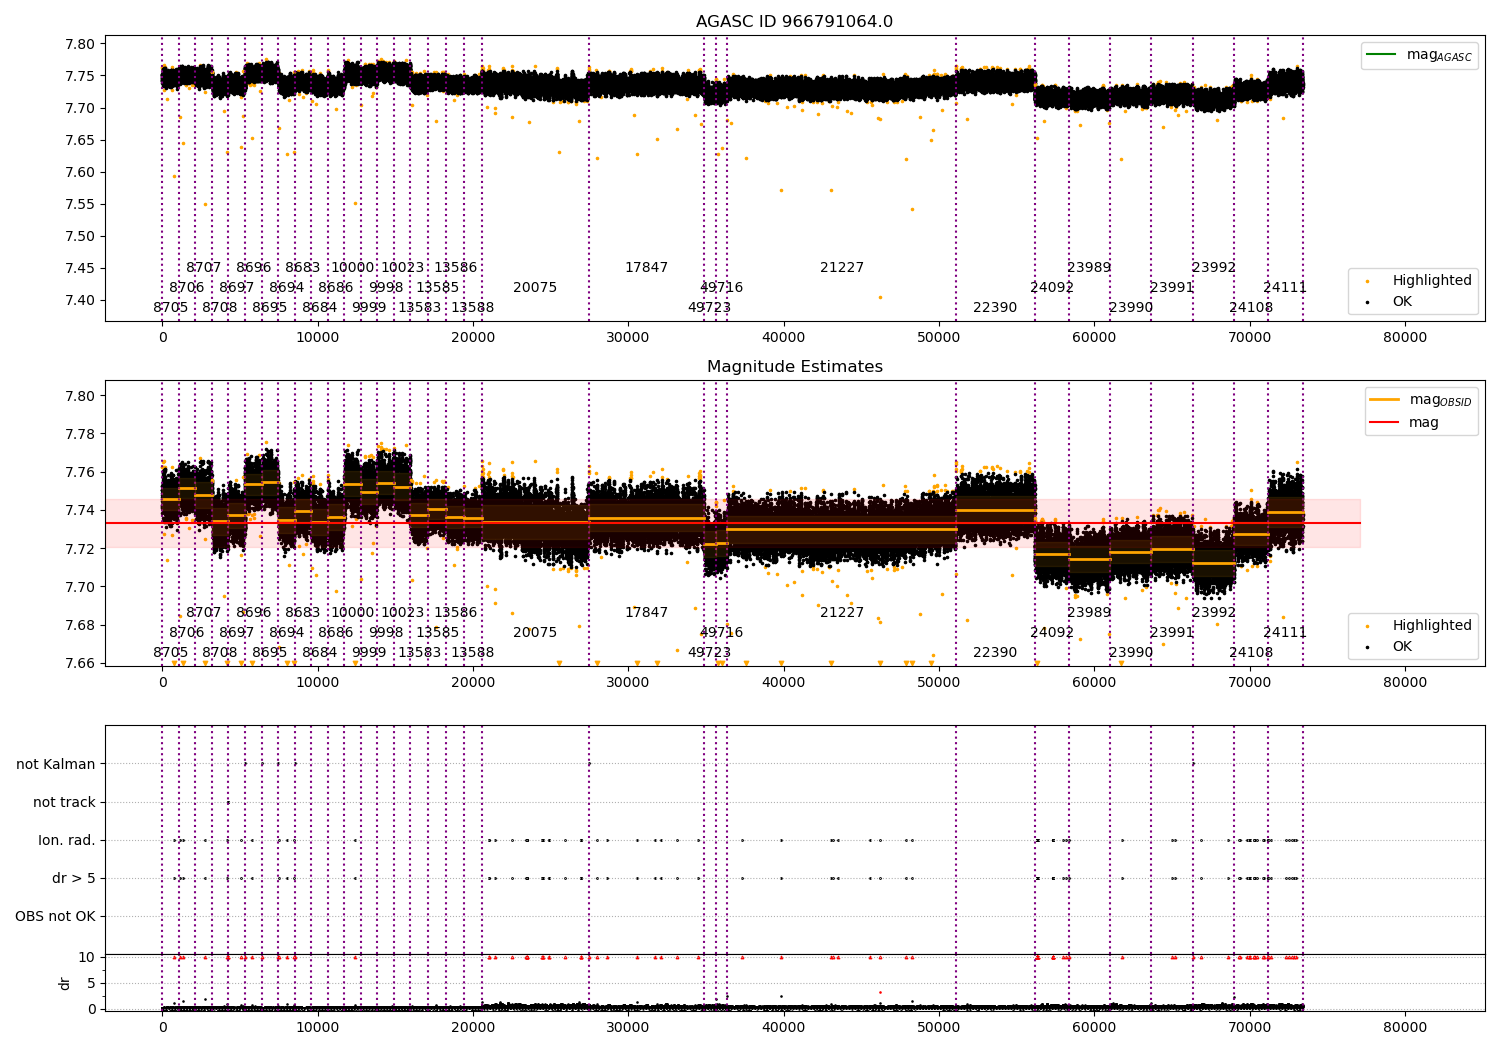Click obsid label 22390 in the middle plot

pos(995,652)
